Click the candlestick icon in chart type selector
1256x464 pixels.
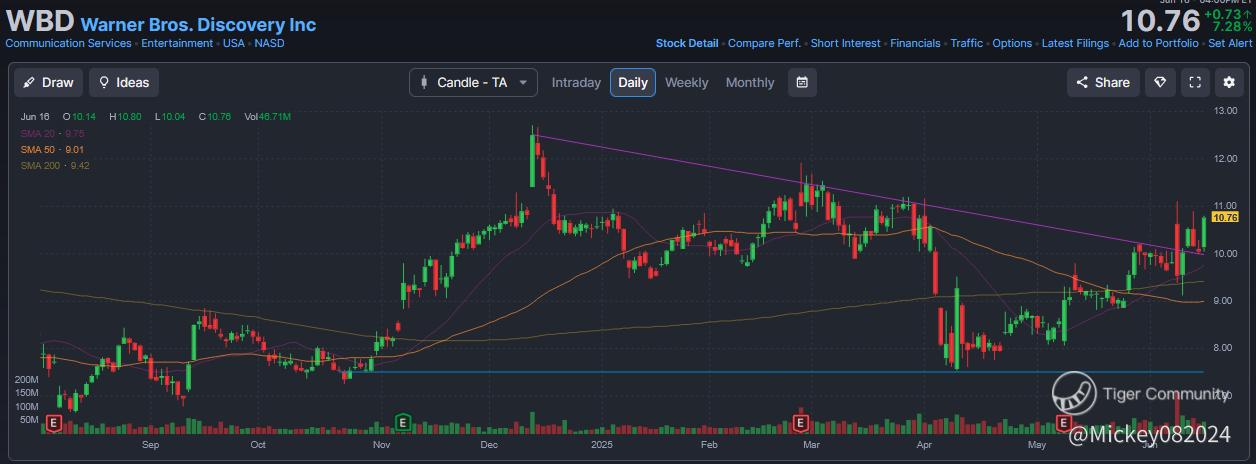(423, 82)
